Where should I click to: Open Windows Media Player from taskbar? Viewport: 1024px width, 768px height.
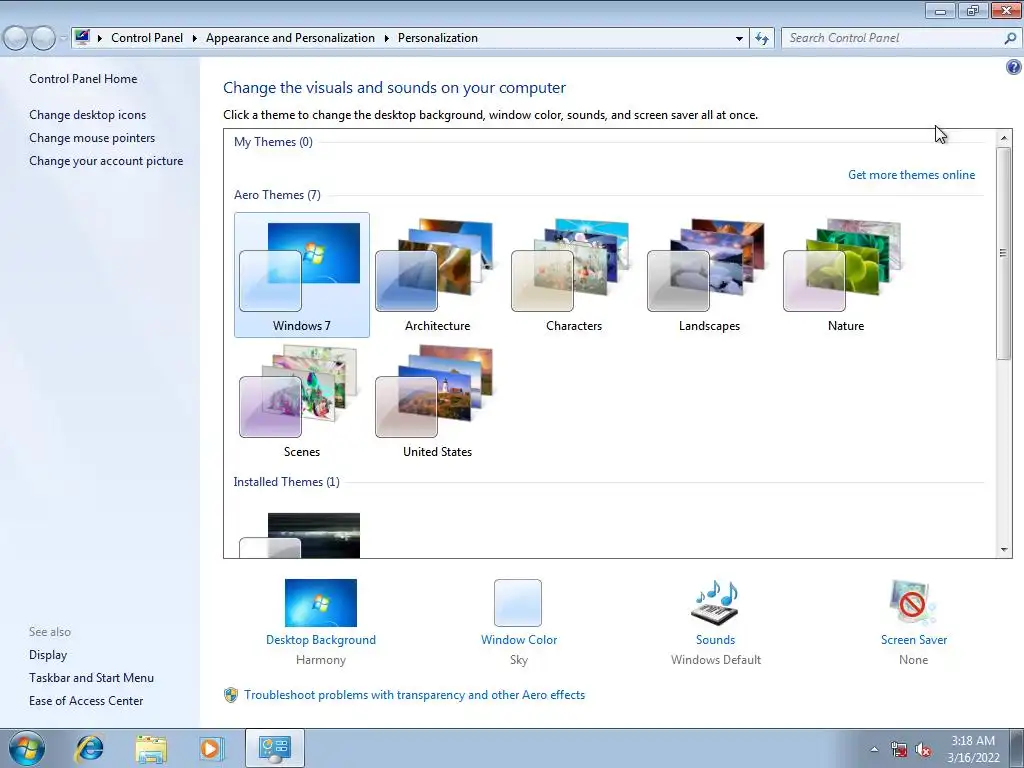[211, 749]
